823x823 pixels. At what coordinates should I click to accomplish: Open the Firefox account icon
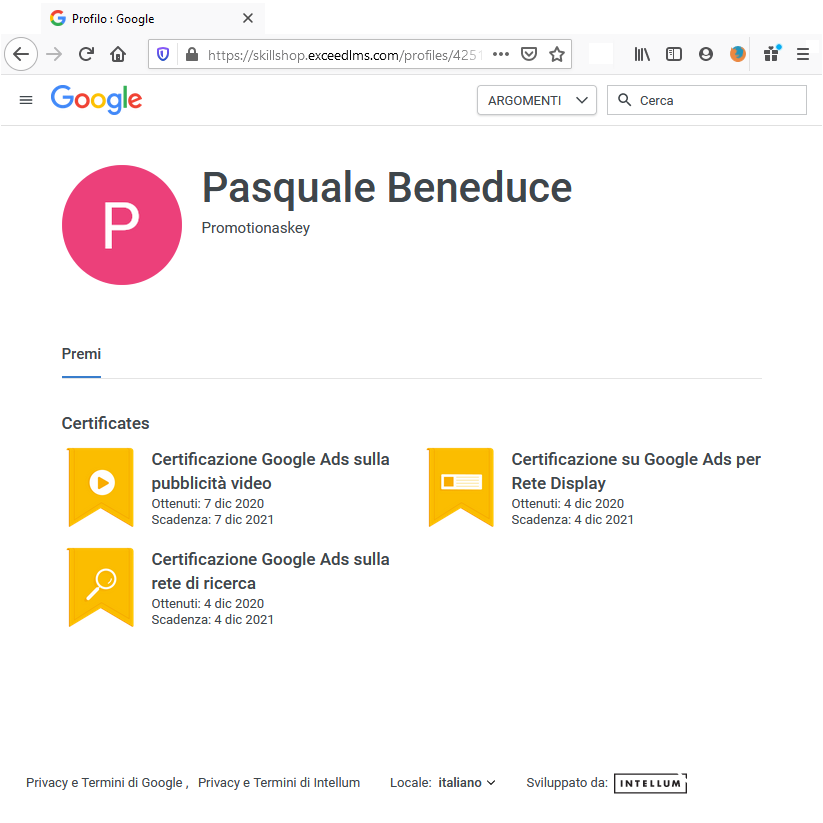706,54
